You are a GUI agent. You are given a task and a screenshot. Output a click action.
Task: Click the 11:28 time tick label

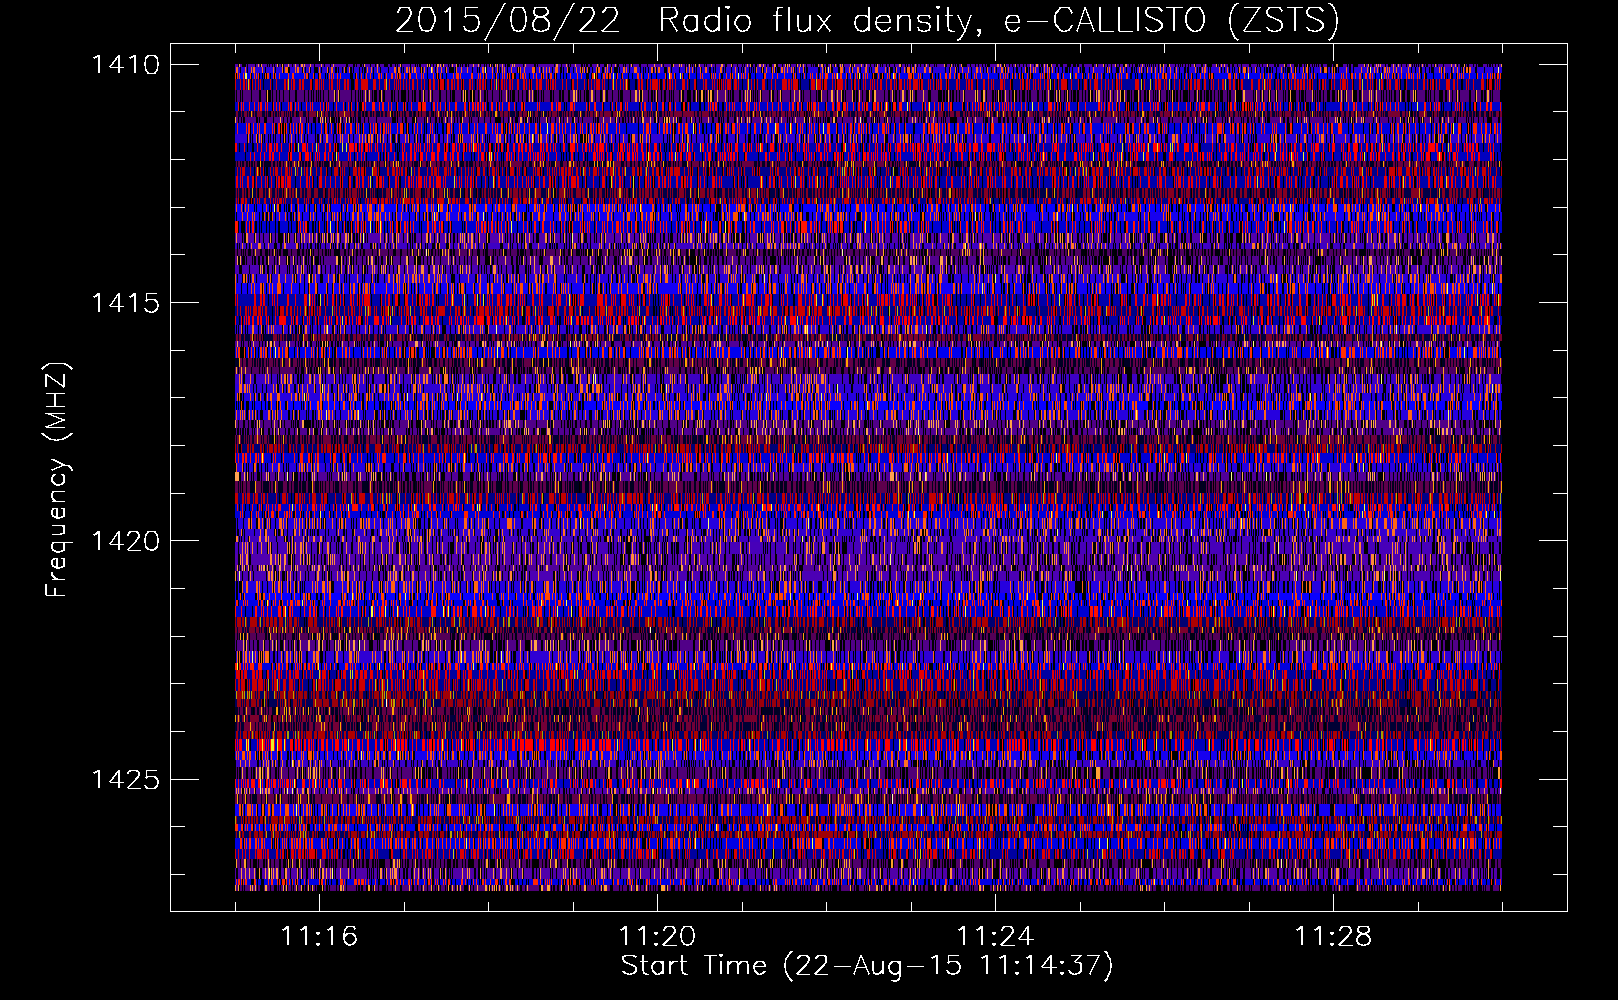pyautogui.click(x=1333, y=936)
